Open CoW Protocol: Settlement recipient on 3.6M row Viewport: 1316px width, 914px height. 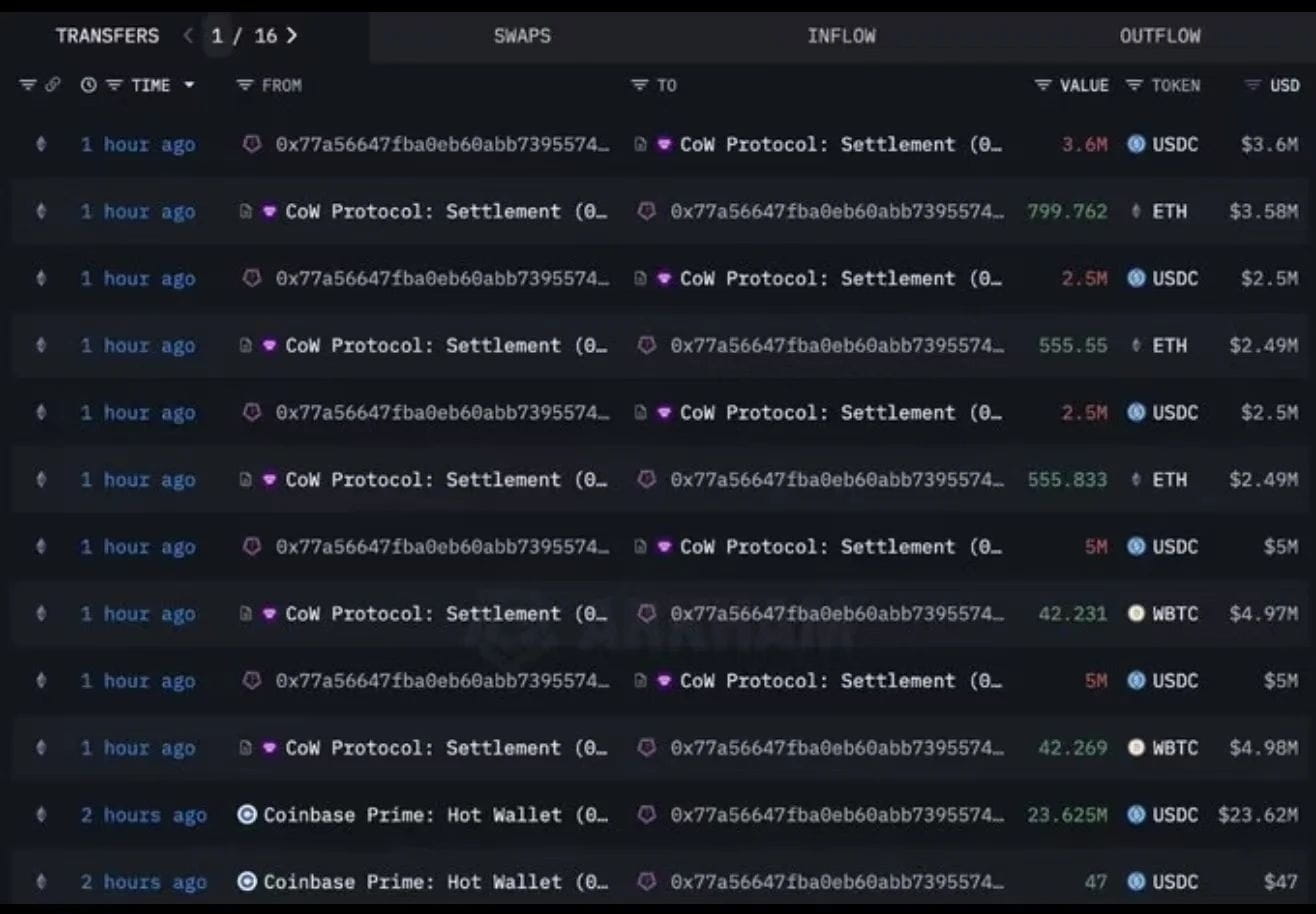tap(841, 144)
